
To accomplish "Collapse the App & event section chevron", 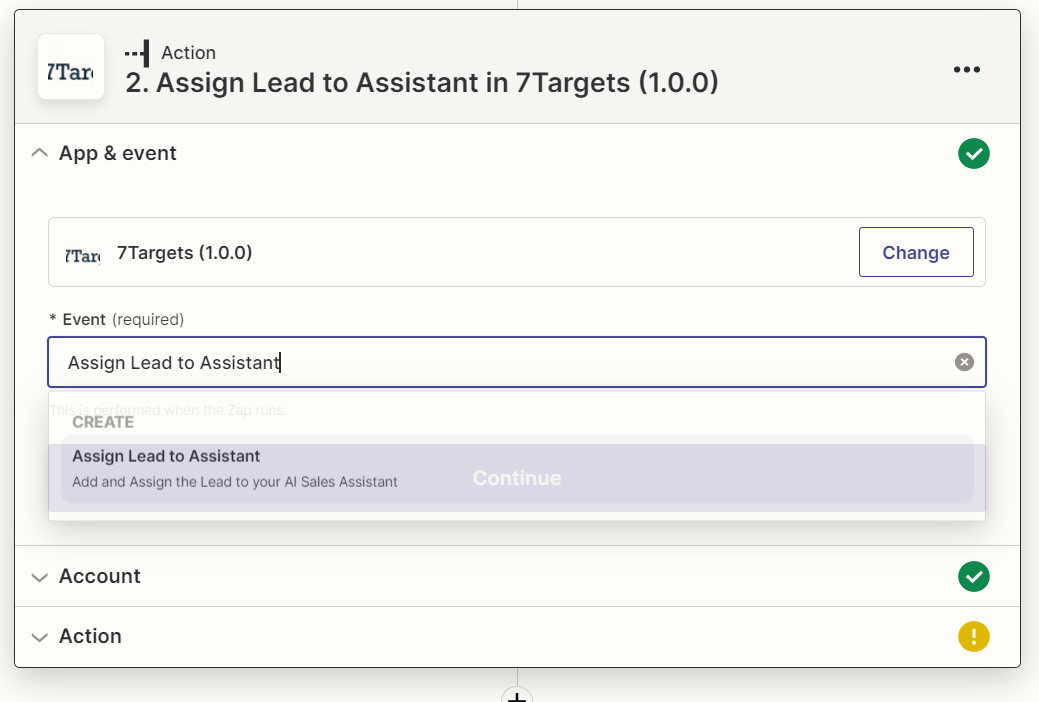I will click(40, 154).
